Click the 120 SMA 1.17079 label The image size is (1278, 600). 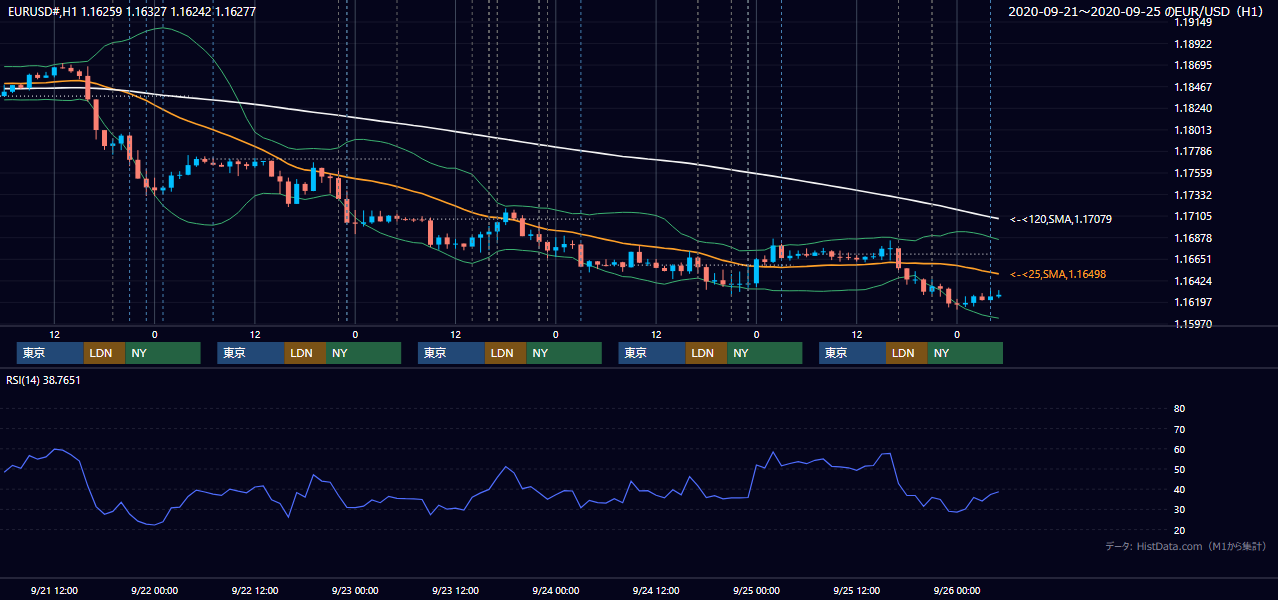click(x=1060, y=219)
